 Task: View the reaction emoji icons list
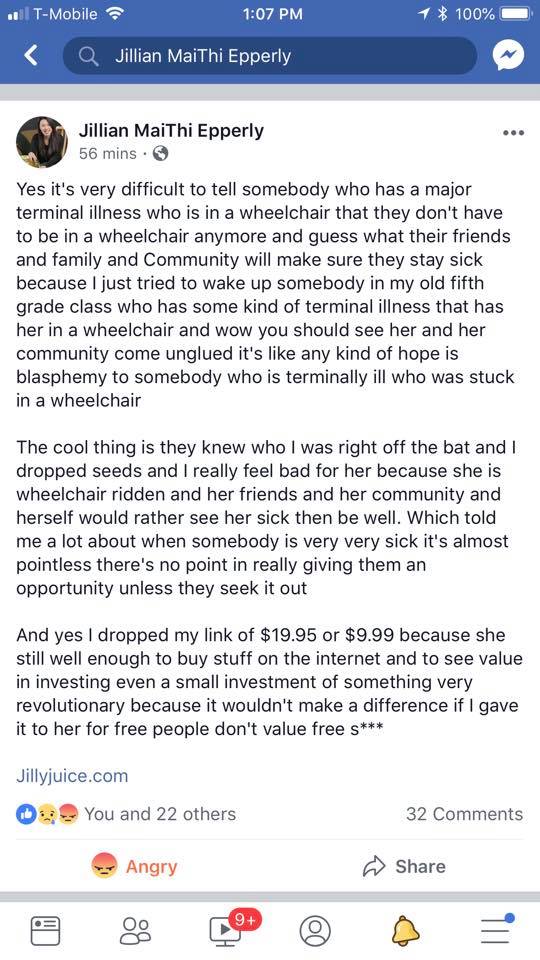pyautogui.click(x=48, y=814)
